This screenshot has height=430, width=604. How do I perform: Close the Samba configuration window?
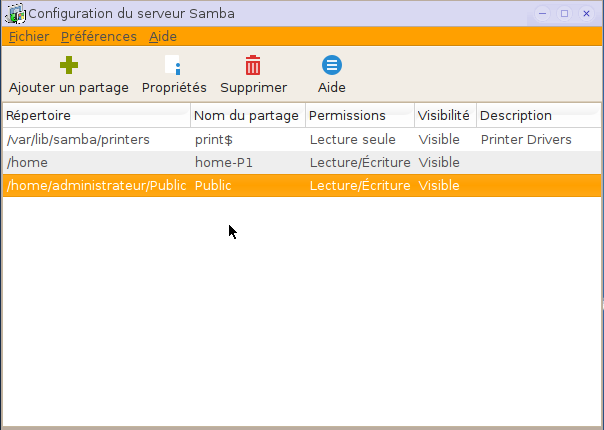[x=586, y=13]
